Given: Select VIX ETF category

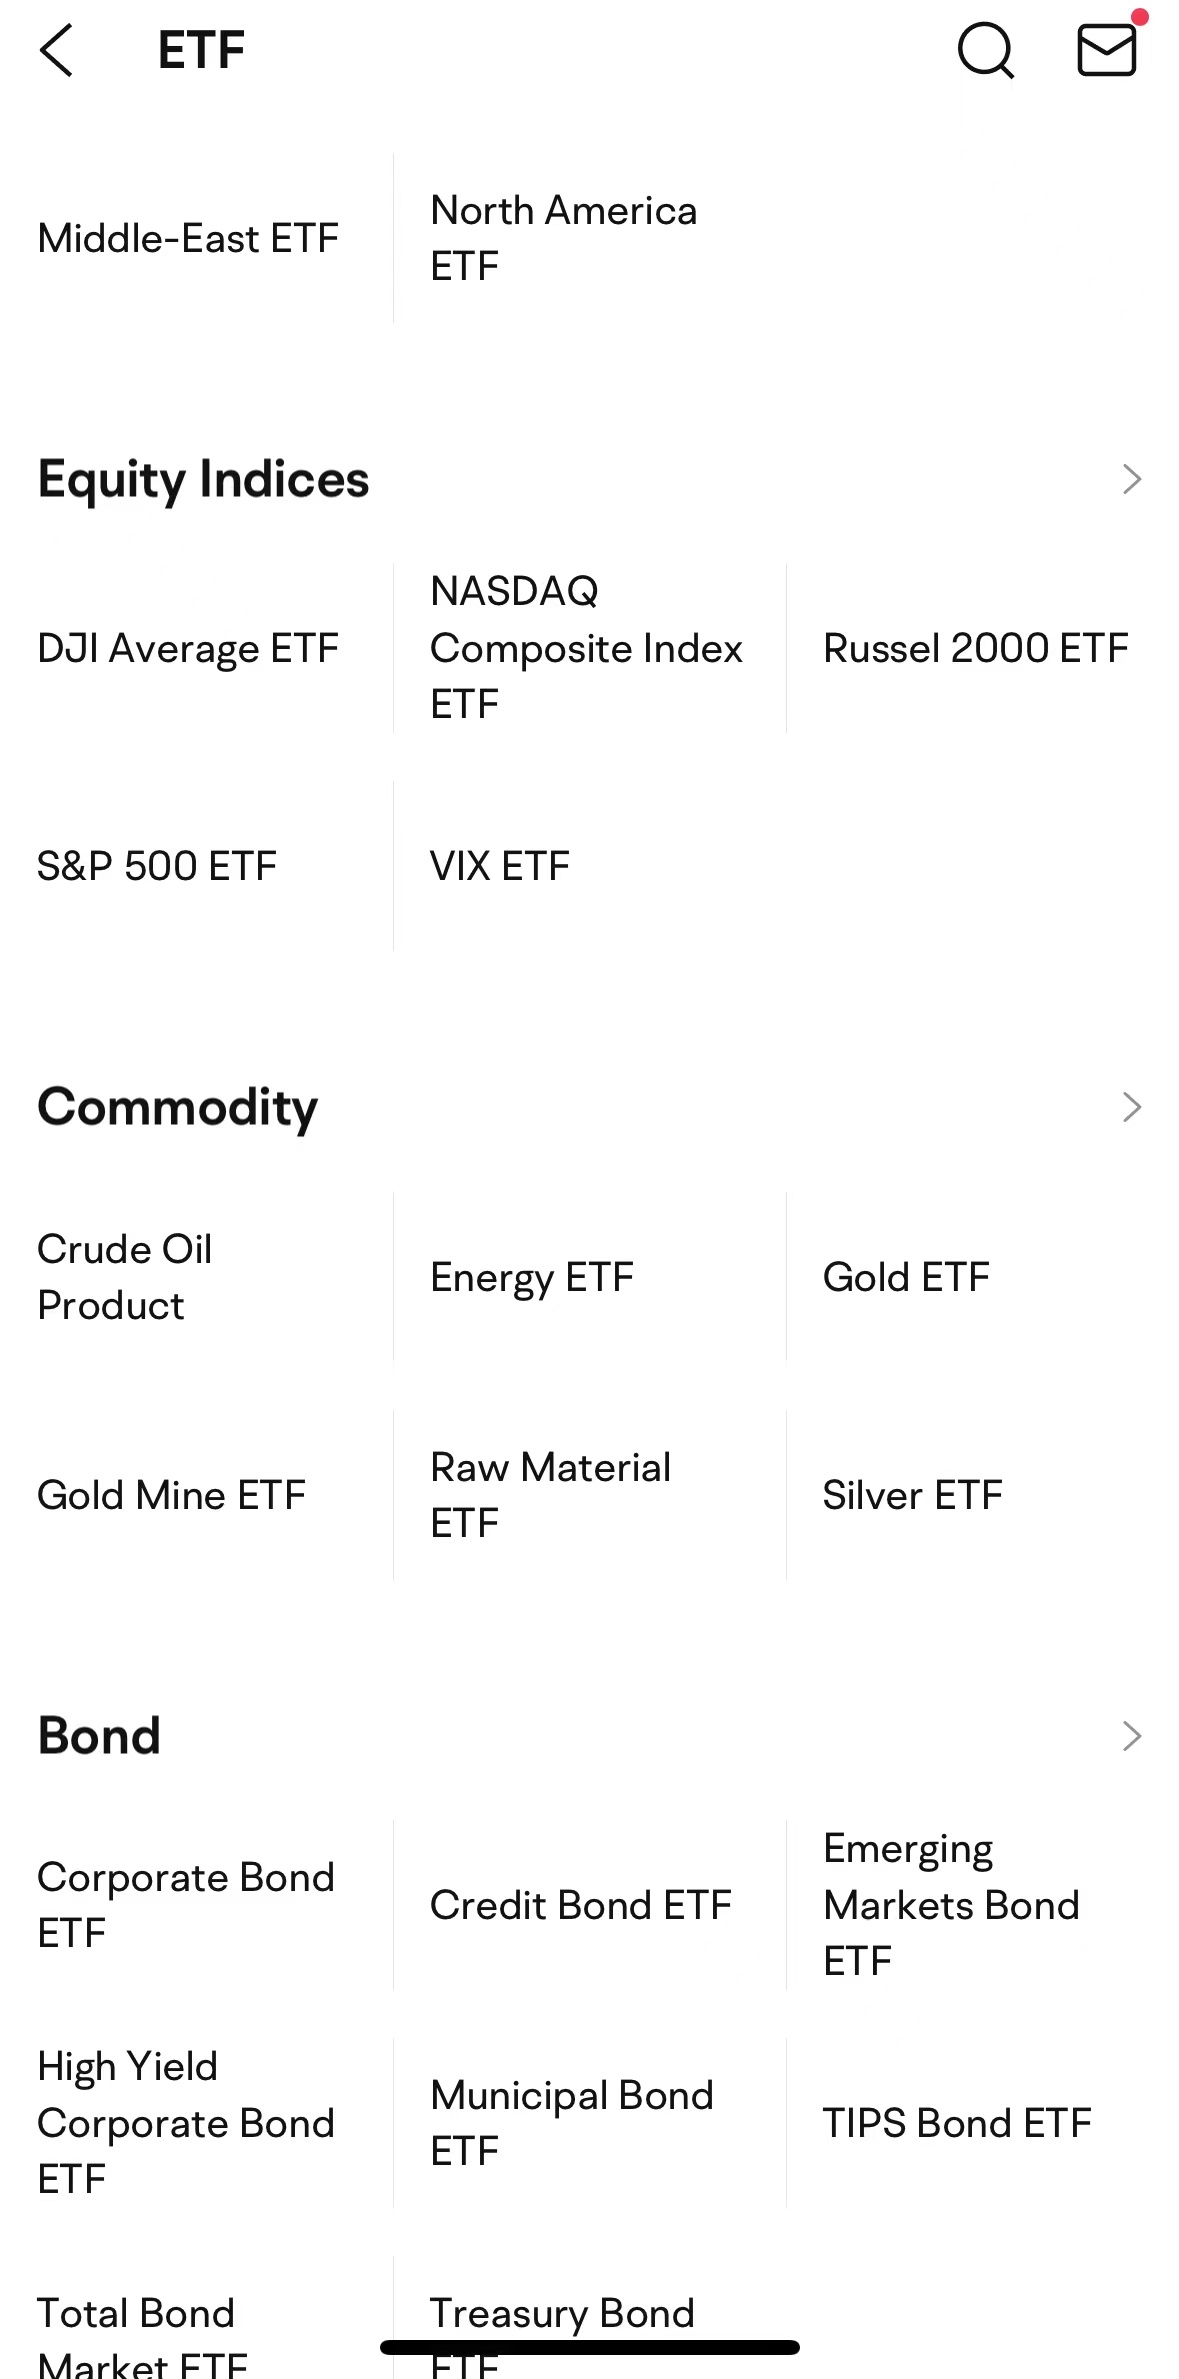Looking at the screenshot, I should (x=500, y=866).
